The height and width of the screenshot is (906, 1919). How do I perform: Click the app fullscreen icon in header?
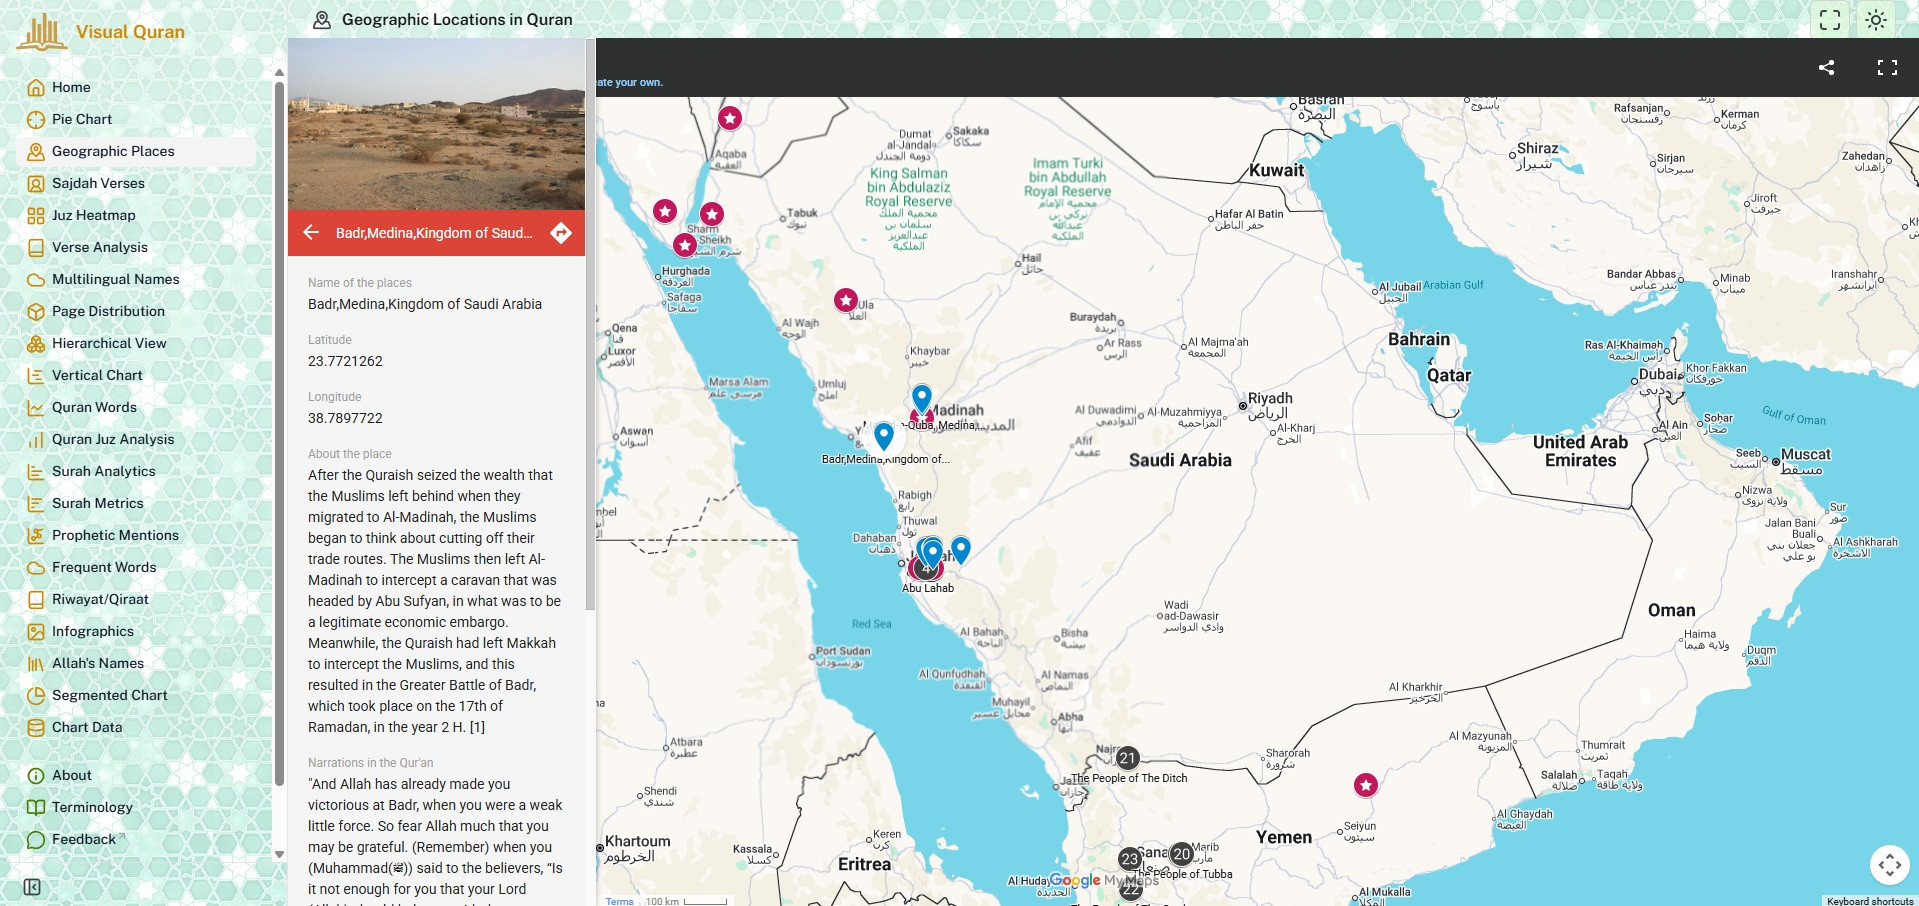coord(1830,20)
